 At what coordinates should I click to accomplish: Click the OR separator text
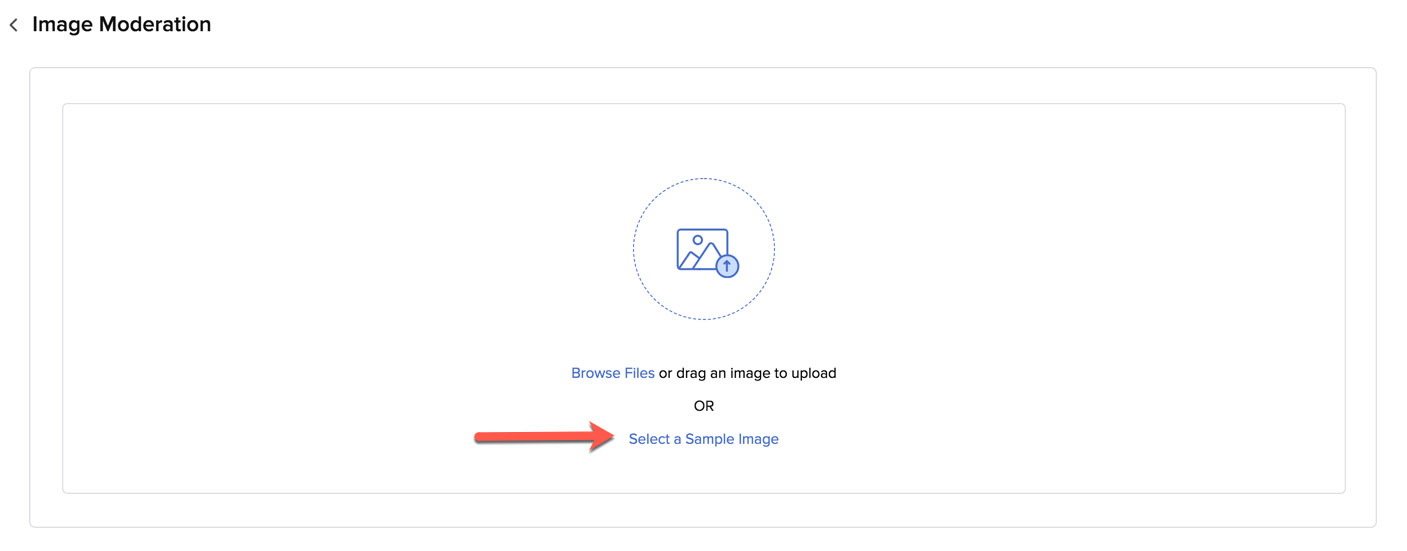704,406
